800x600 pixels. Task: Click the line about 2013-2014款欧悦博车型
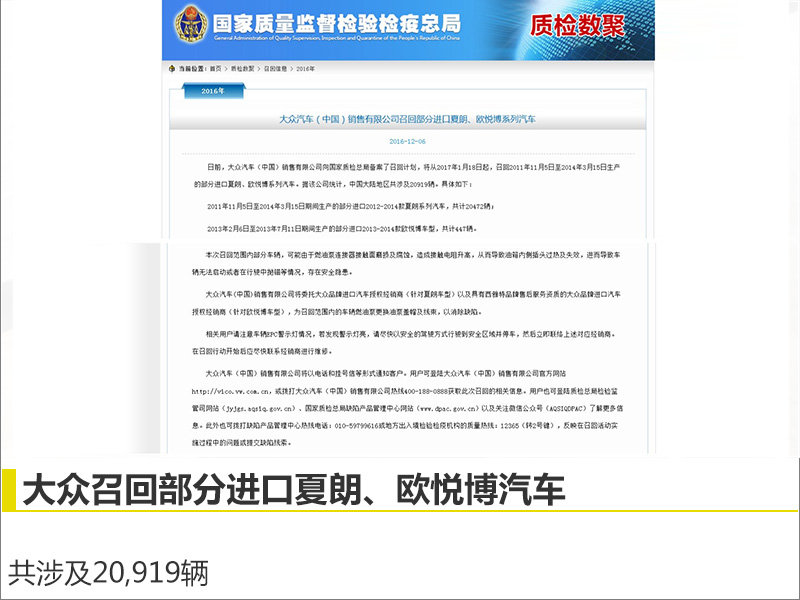(x=342, y=229)
